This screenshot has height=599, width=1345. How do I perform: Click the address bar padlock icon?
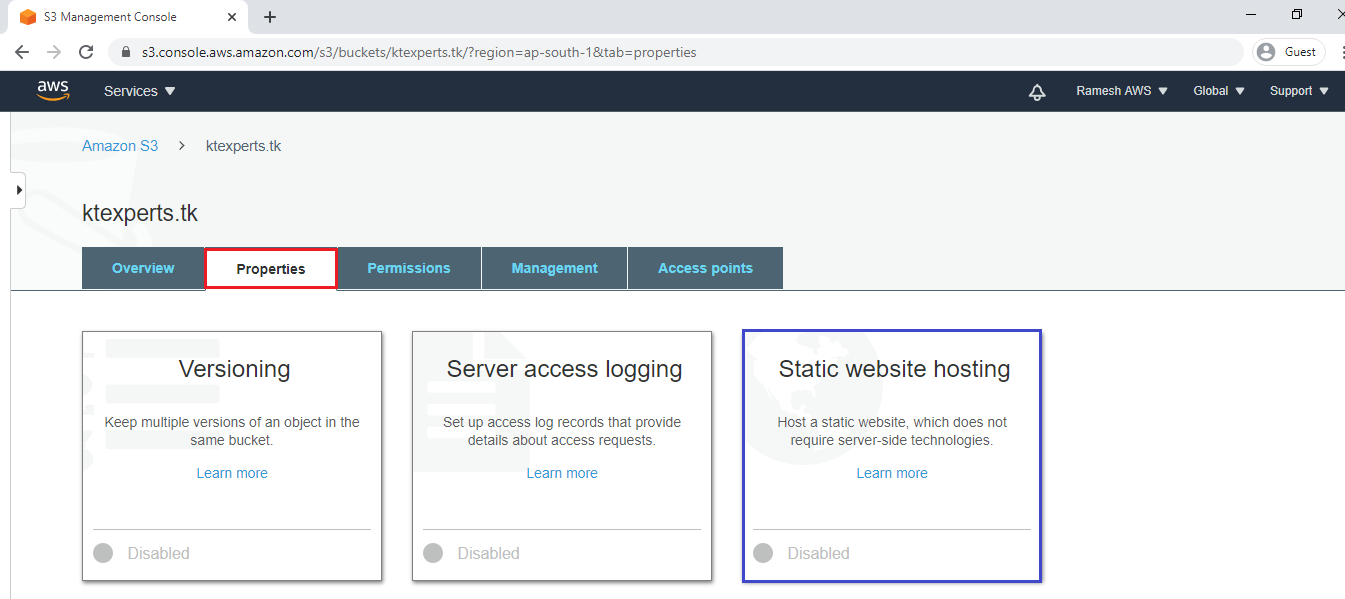(127, 52)
